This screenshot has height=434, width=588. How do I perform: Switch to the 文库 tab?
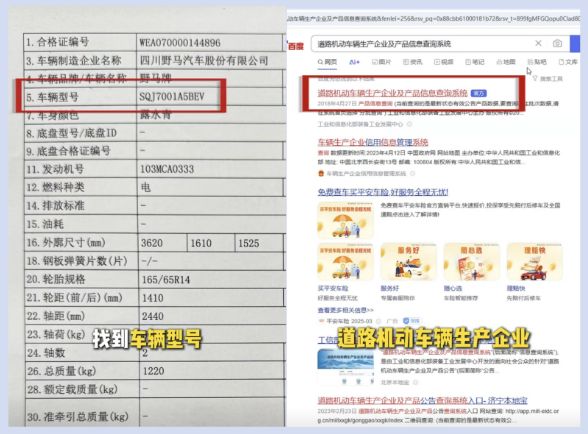(x=568, y=62)
